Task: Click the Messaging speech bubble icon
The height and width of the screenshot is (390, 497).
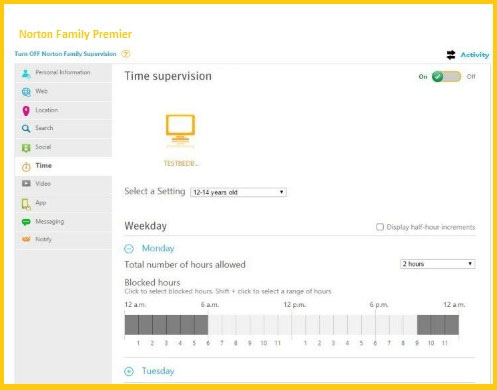Action: tap(26, 222)
